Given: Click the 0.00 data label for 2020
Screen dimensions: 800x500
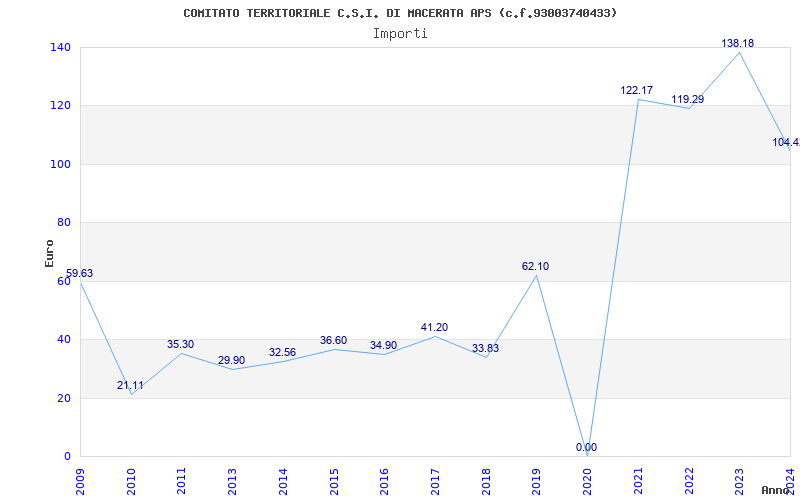Looking at the screenshot, I should (x=586, y=447).
